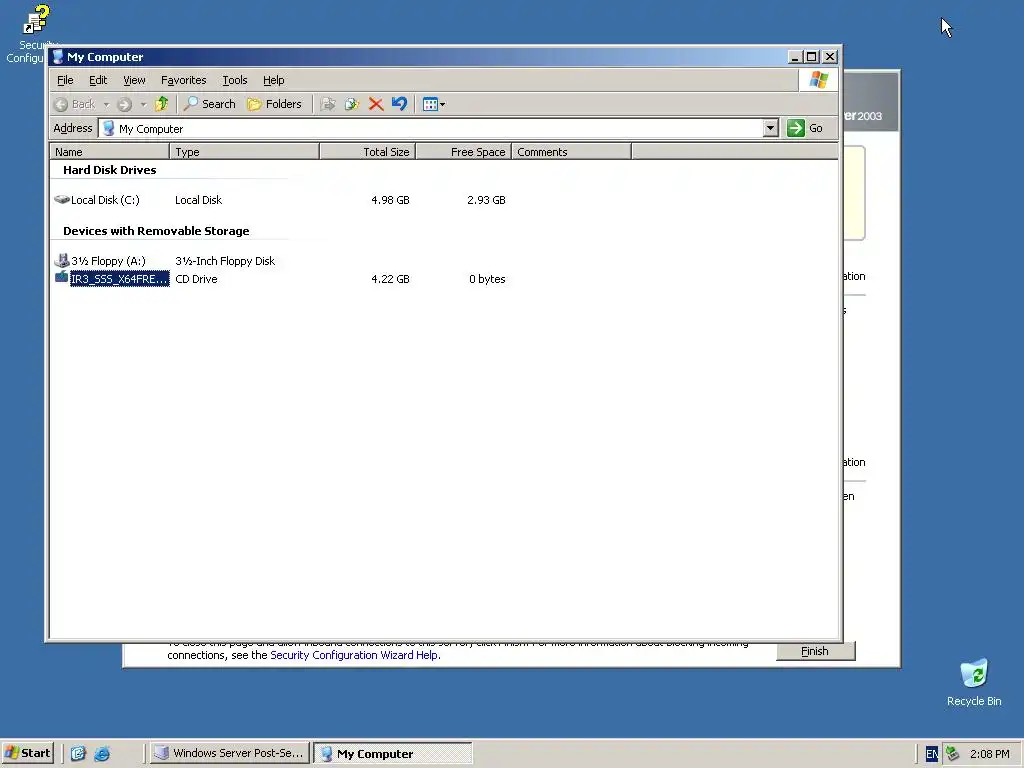Select the Local Disk (C:) drive icon
Viewport: 1024px width, 768px height.
click(x=62, y=199)
